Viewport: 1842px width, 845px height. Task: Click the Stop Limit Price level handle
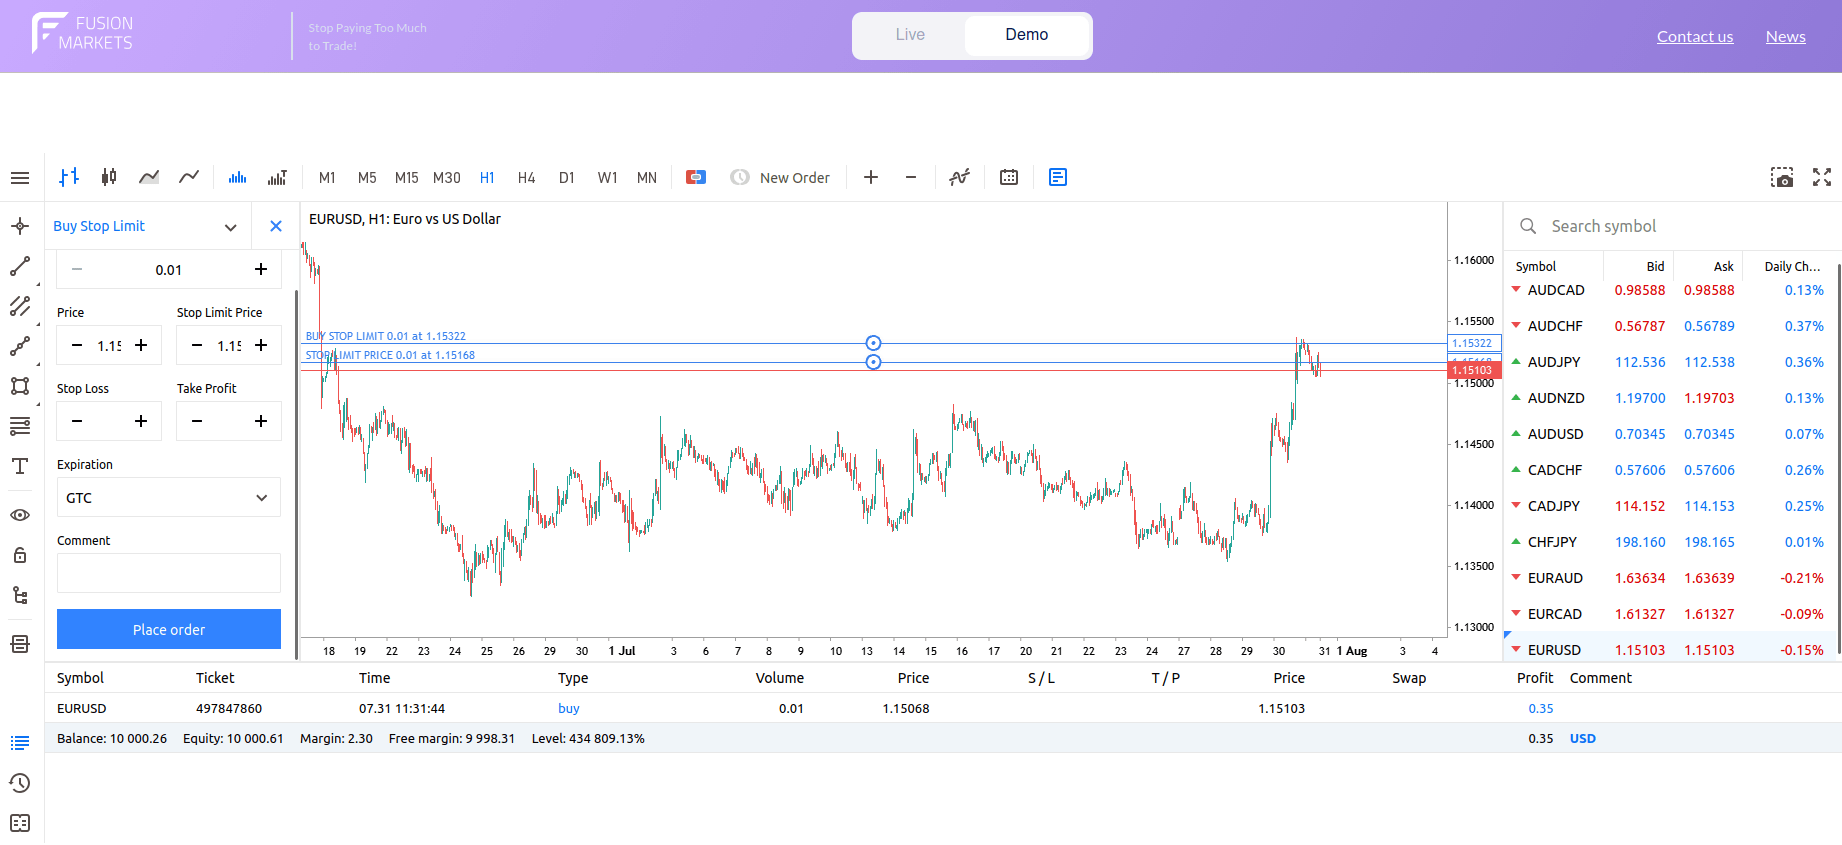click(x=873, y=362)
